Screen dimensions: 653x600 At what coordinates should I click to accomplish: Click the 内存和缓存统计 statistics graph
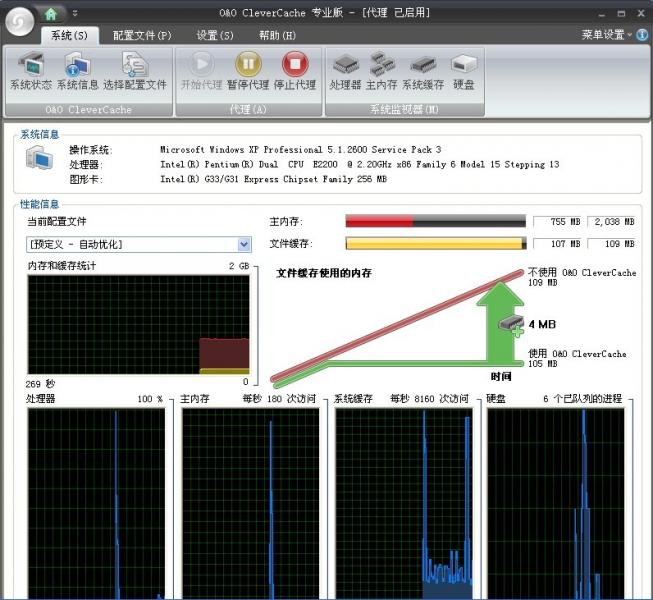(x=139, y=325)
